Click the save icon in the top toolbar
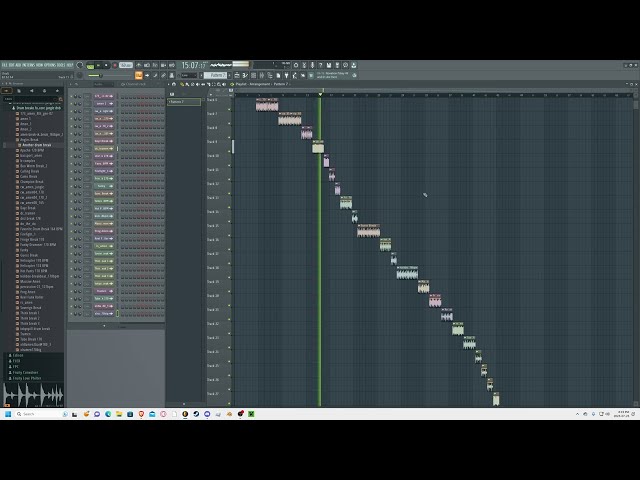 pos(329,65)
